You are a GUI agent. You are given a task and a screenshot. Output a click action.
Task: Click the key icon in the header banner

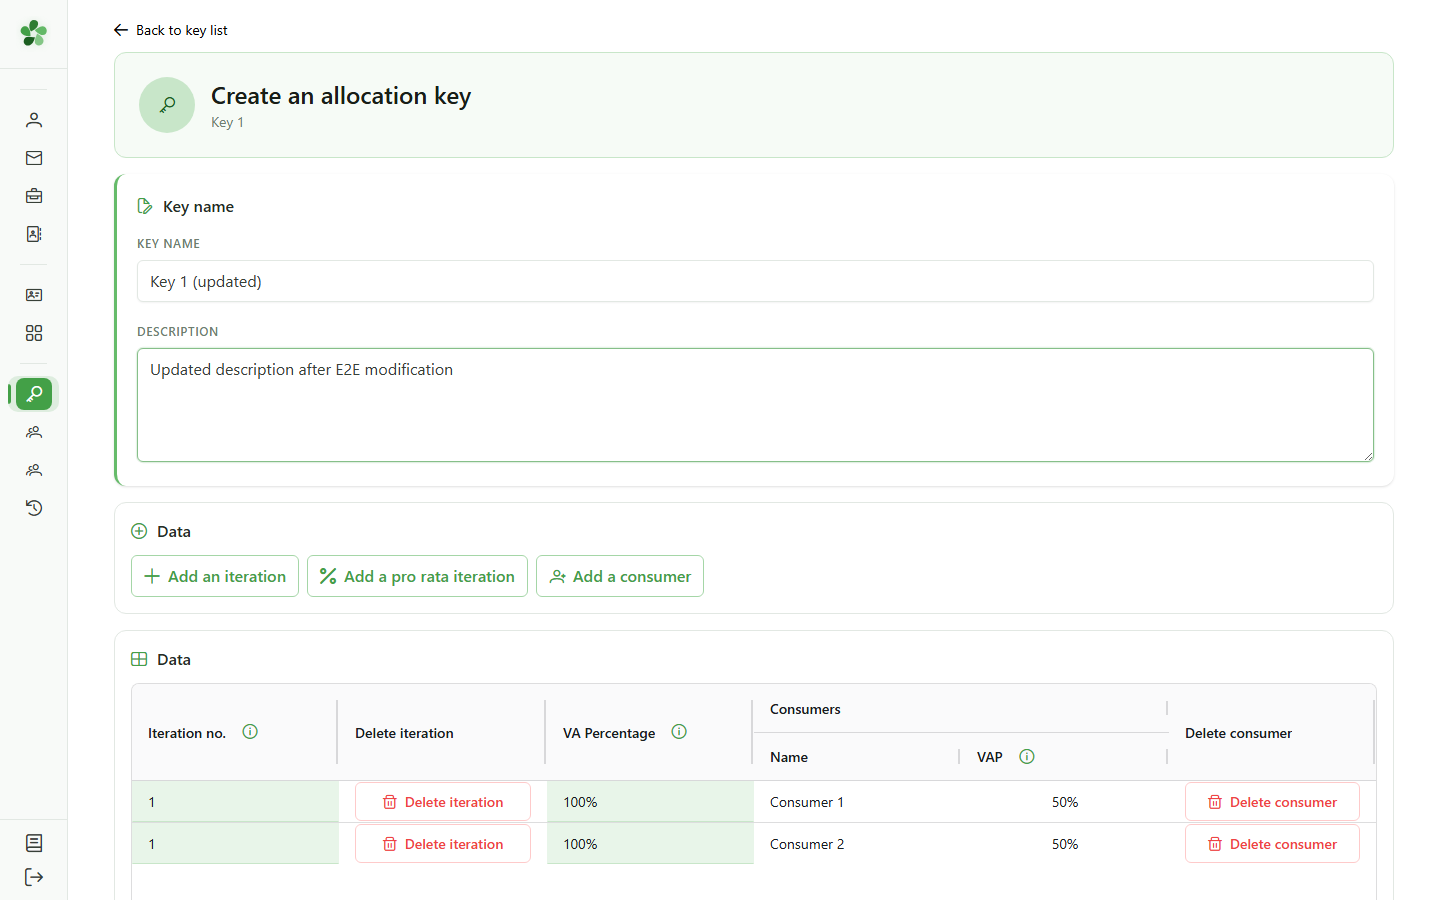click(167, 105)
